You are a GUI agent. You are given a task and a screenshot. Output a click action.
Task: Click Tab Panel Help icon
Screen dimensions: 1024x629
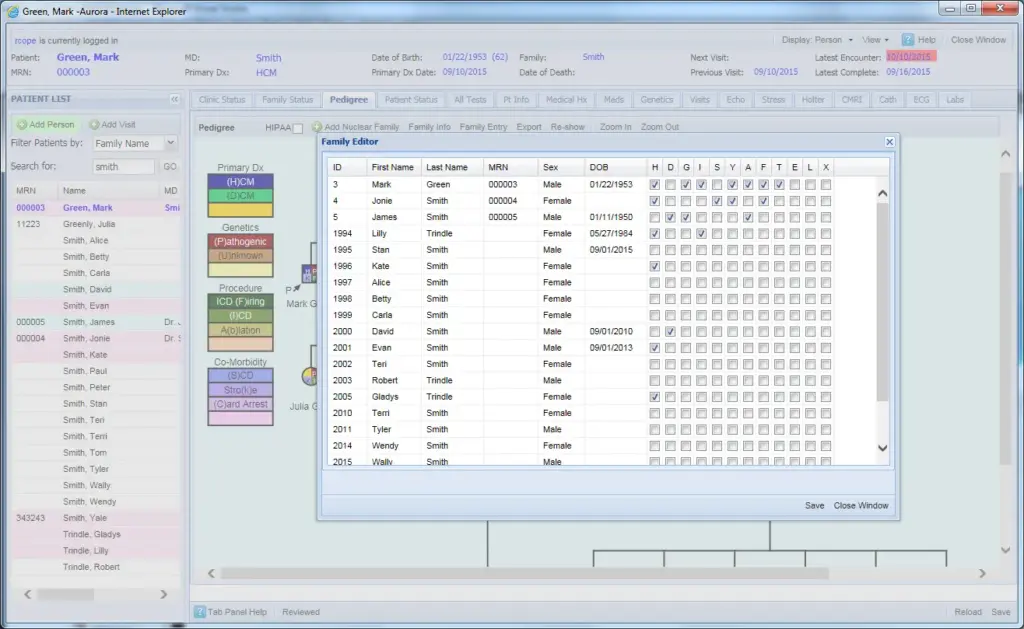coord(200,612)
